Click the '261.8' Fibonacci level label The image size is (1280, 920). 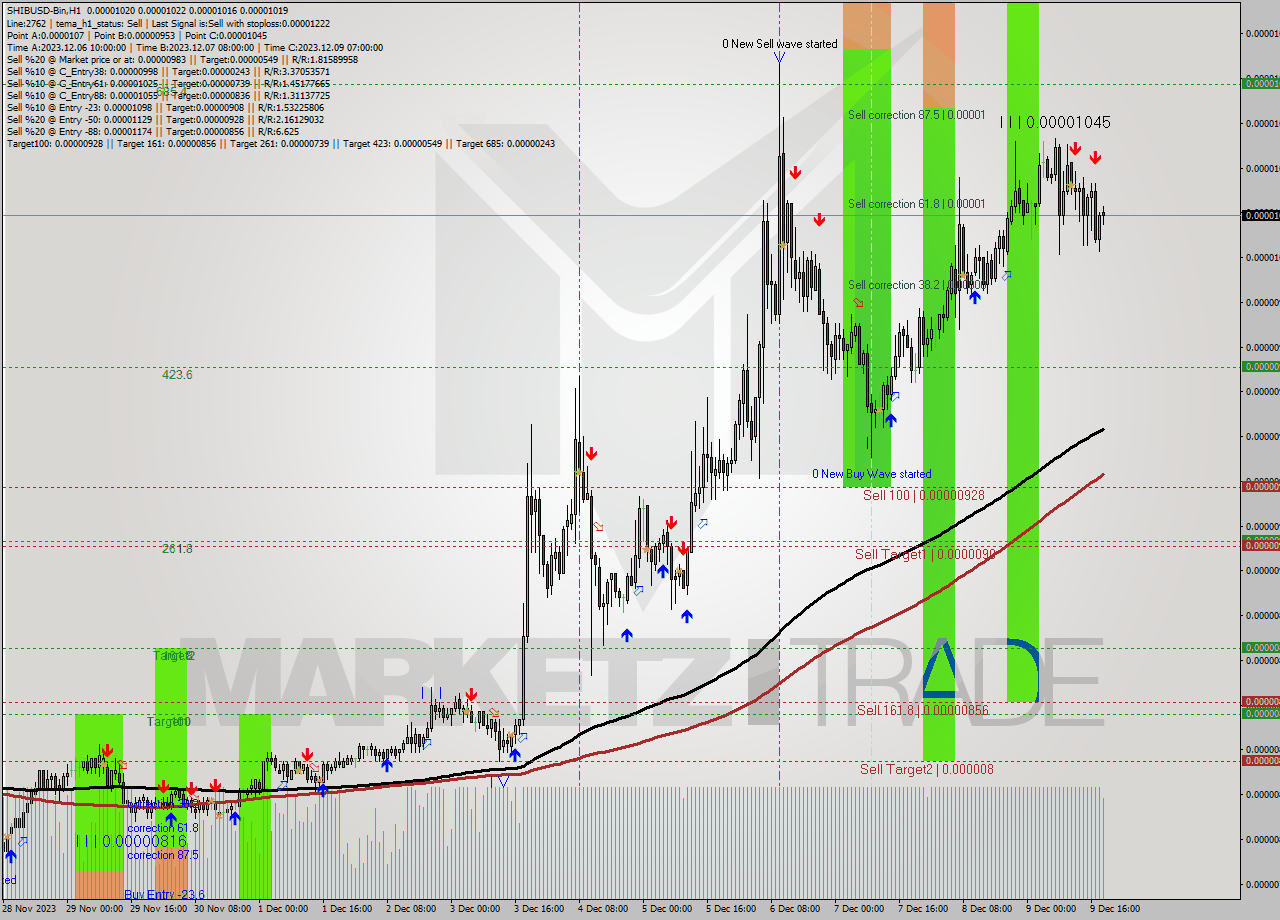pos(177,548)
